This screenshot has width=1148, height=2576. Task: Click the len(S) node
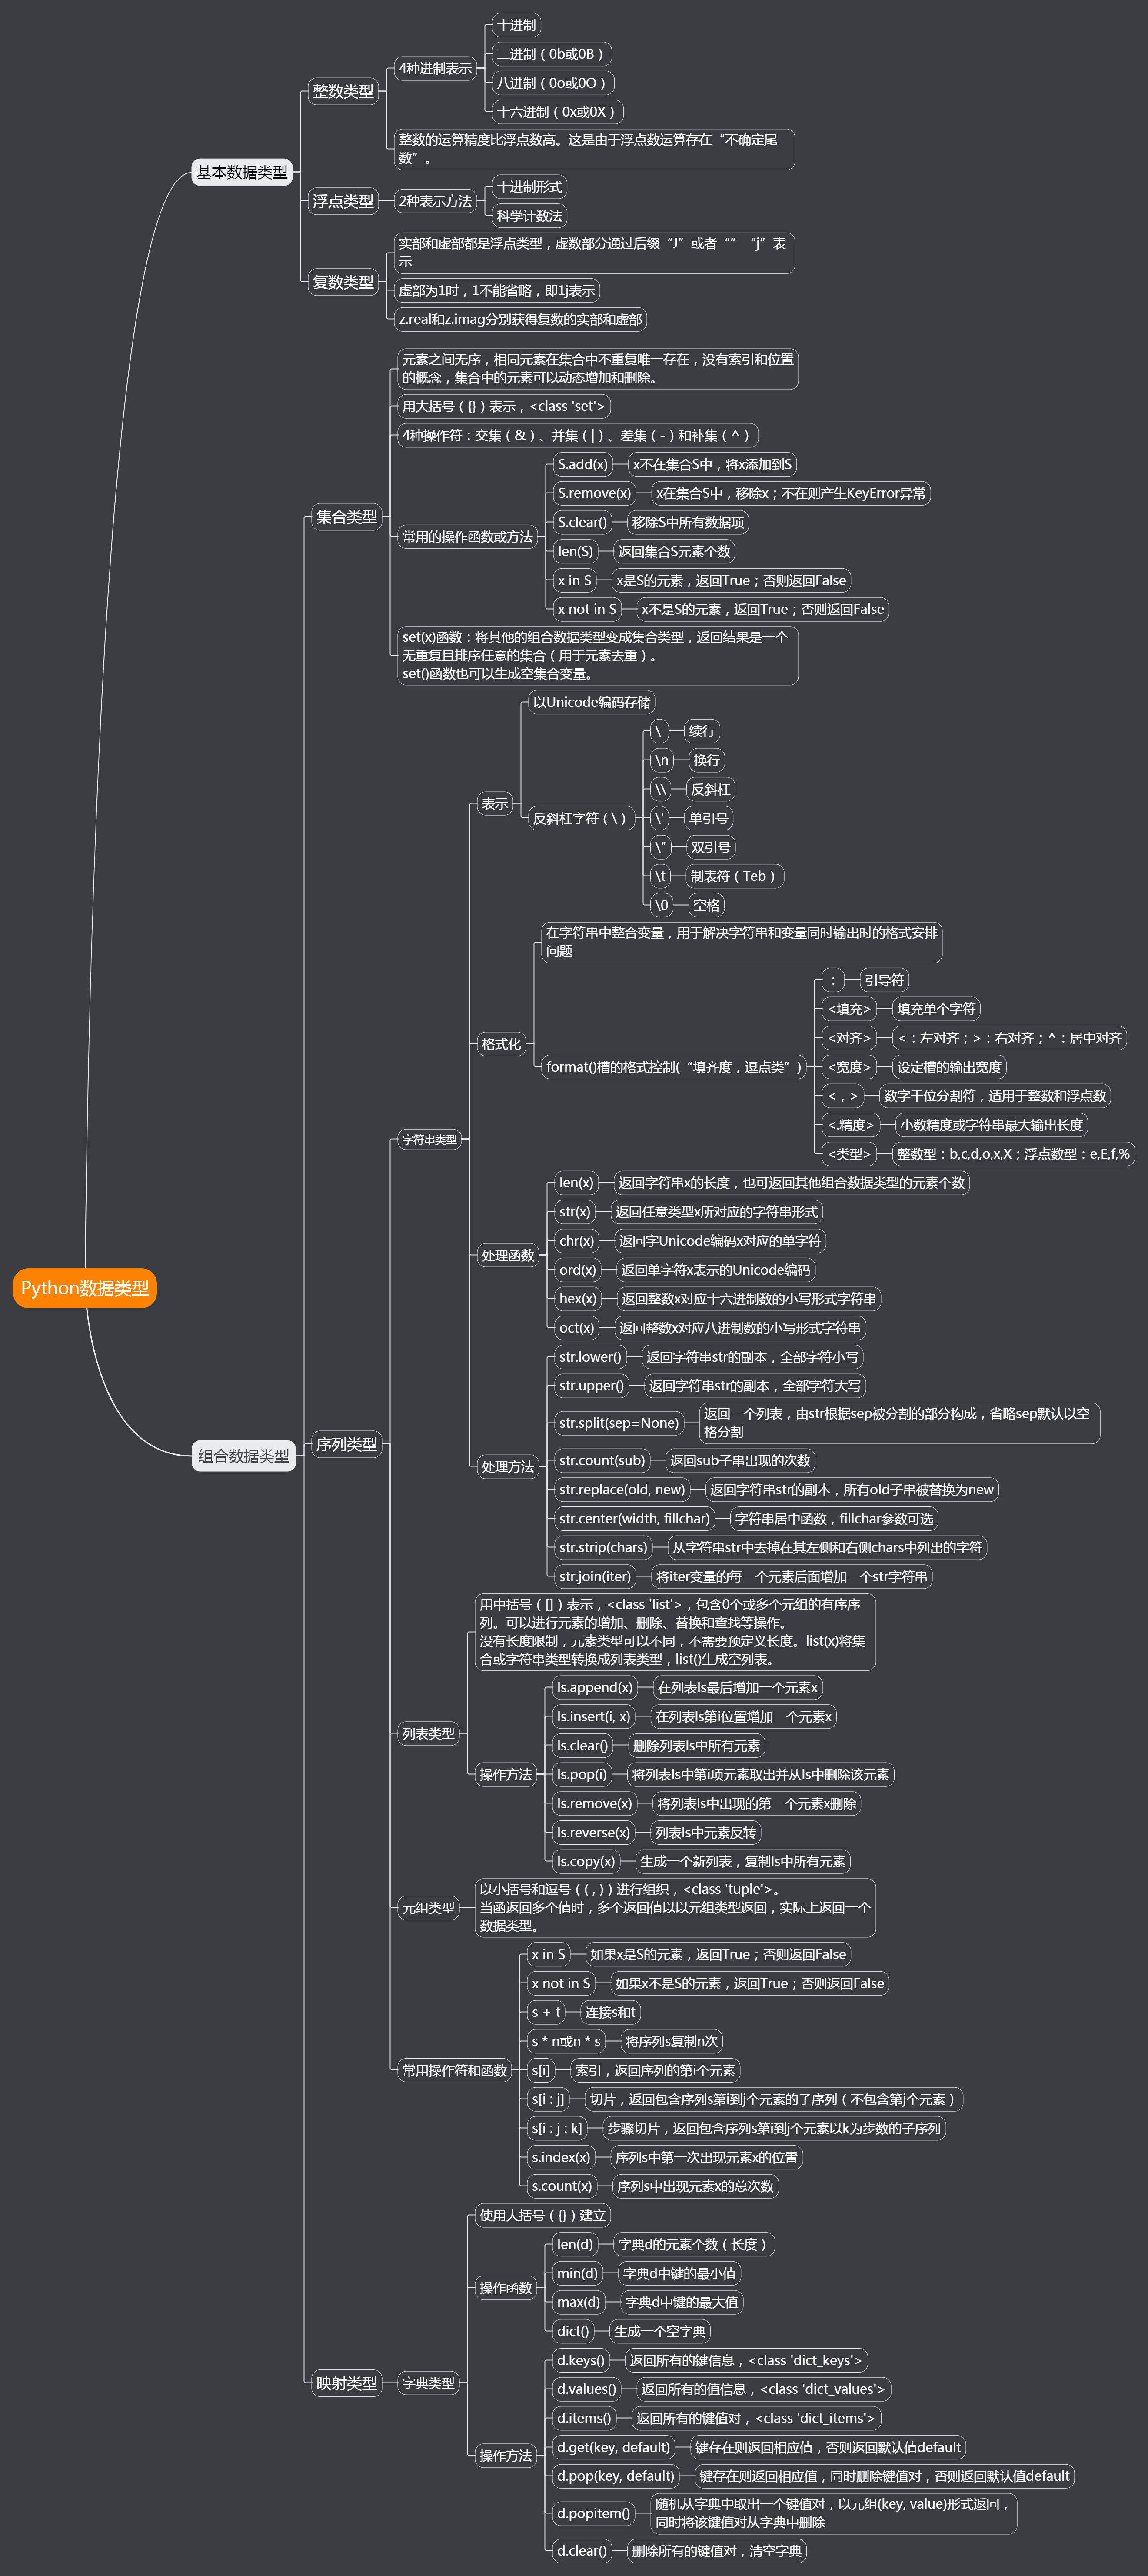tap(575, 551)
